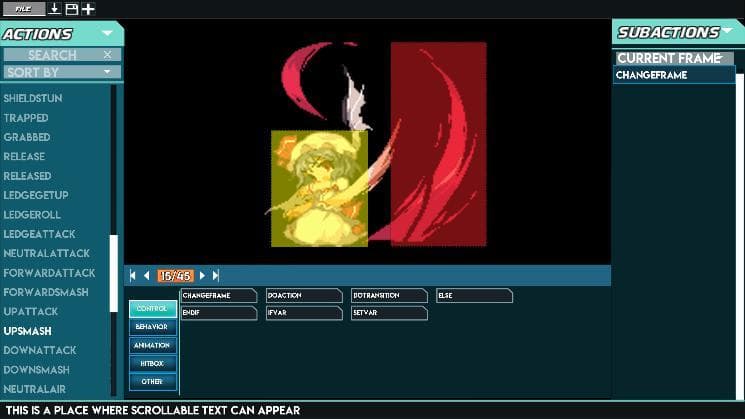This screenshot has height=419, width=745.
Task: Add CHANGEFRAME subaction button
Action: pyautogui.click(x=219, y=295)
